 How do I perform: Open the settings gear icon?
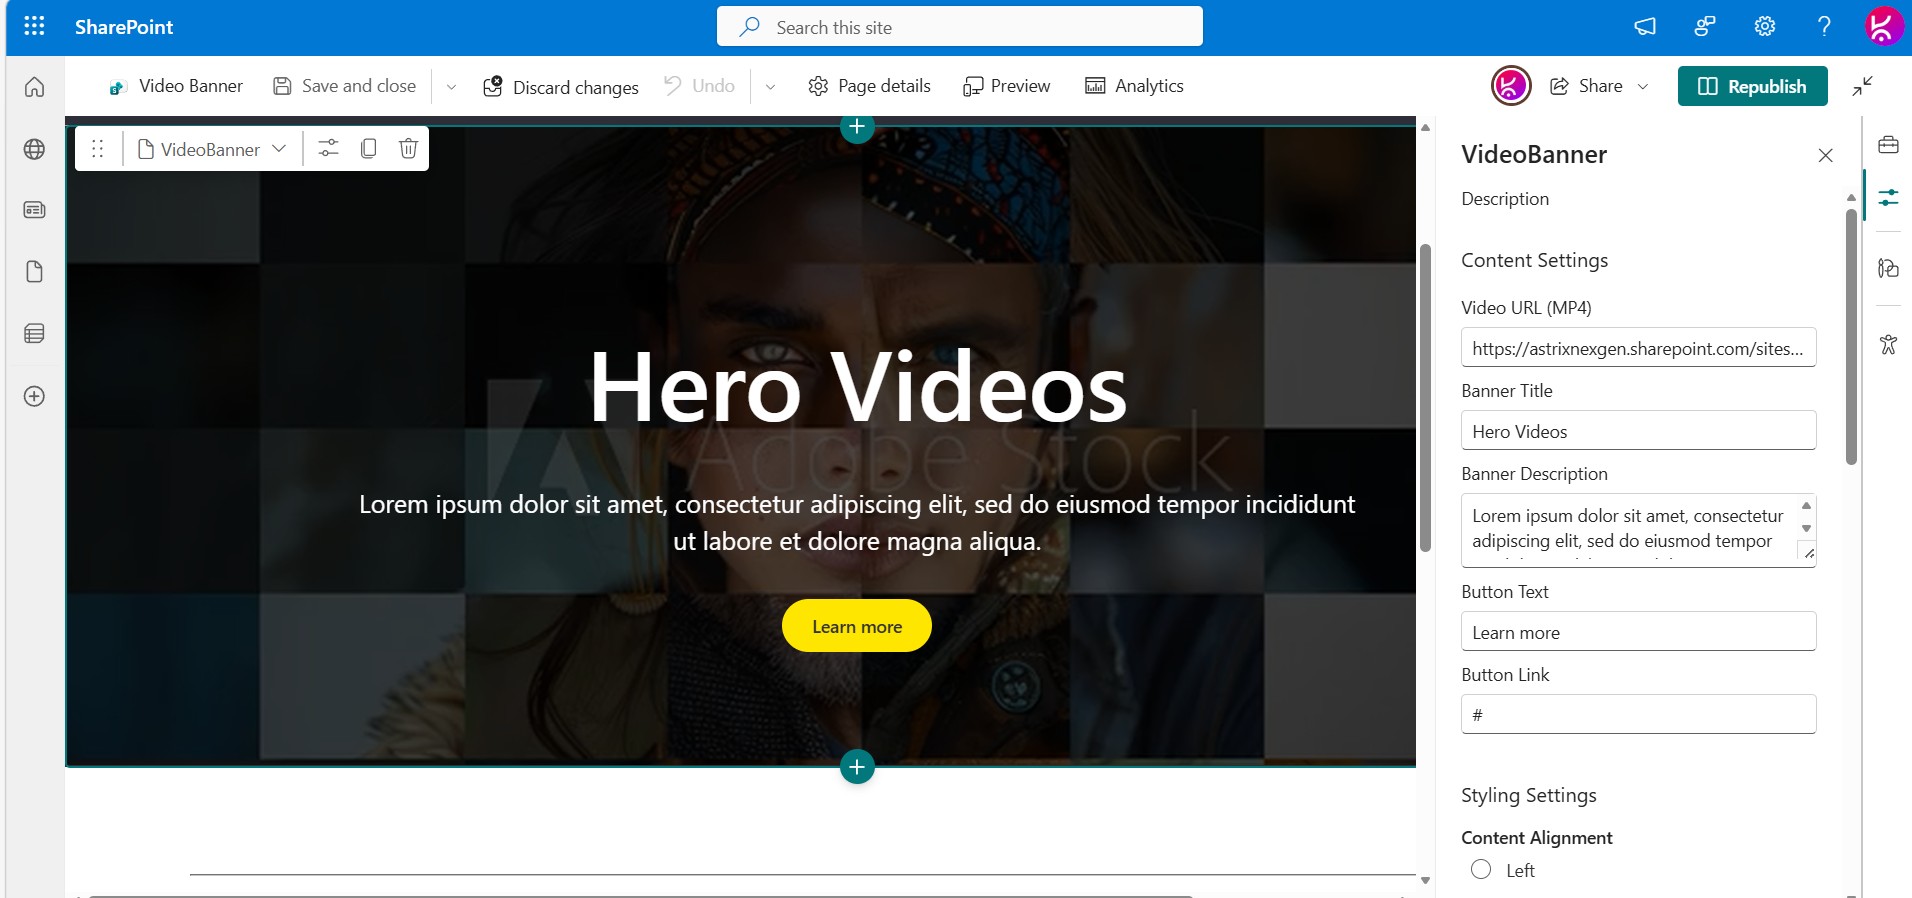tap(1765, 27)
